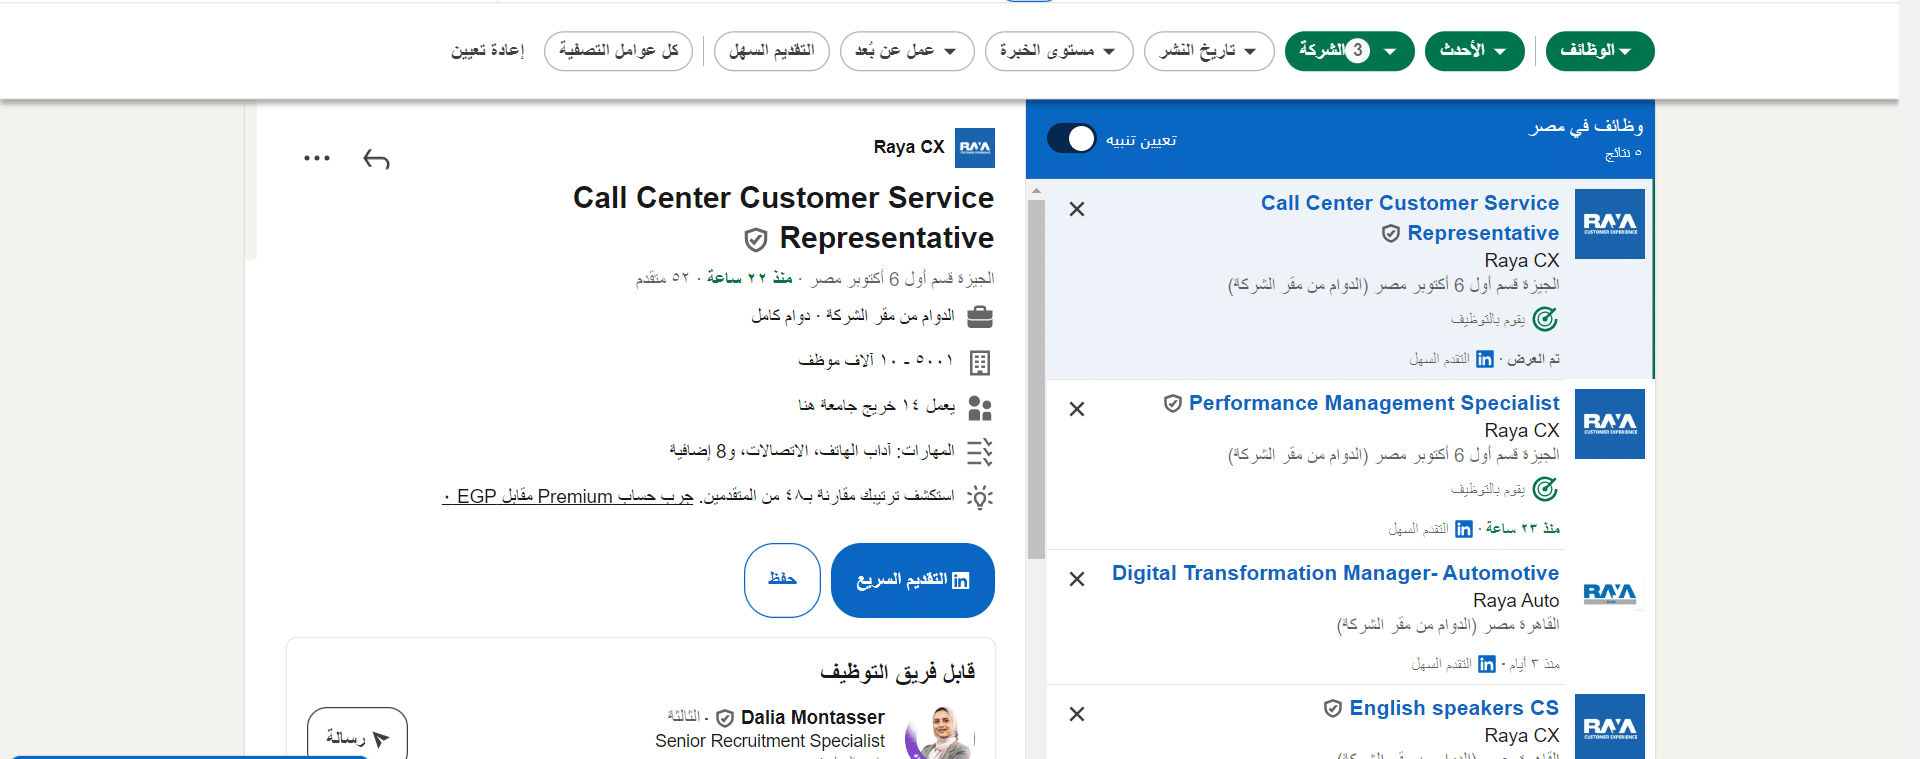The height and width of the screenshot is (759, 1920).
Task: Click verified shield beside Representative title in details
Action: click(x=756, y=239)
